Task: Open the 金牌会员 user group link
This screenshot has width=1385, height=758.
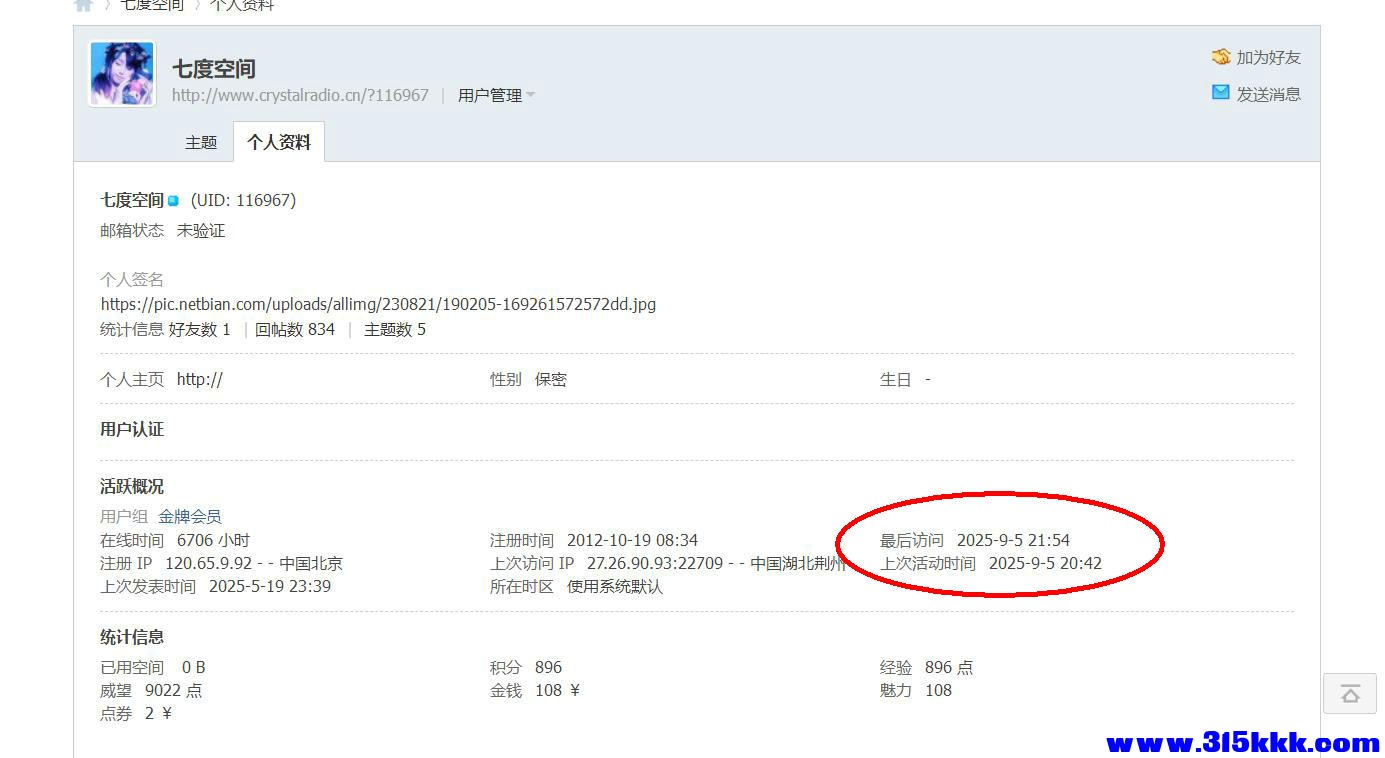Action: (190, 516)
